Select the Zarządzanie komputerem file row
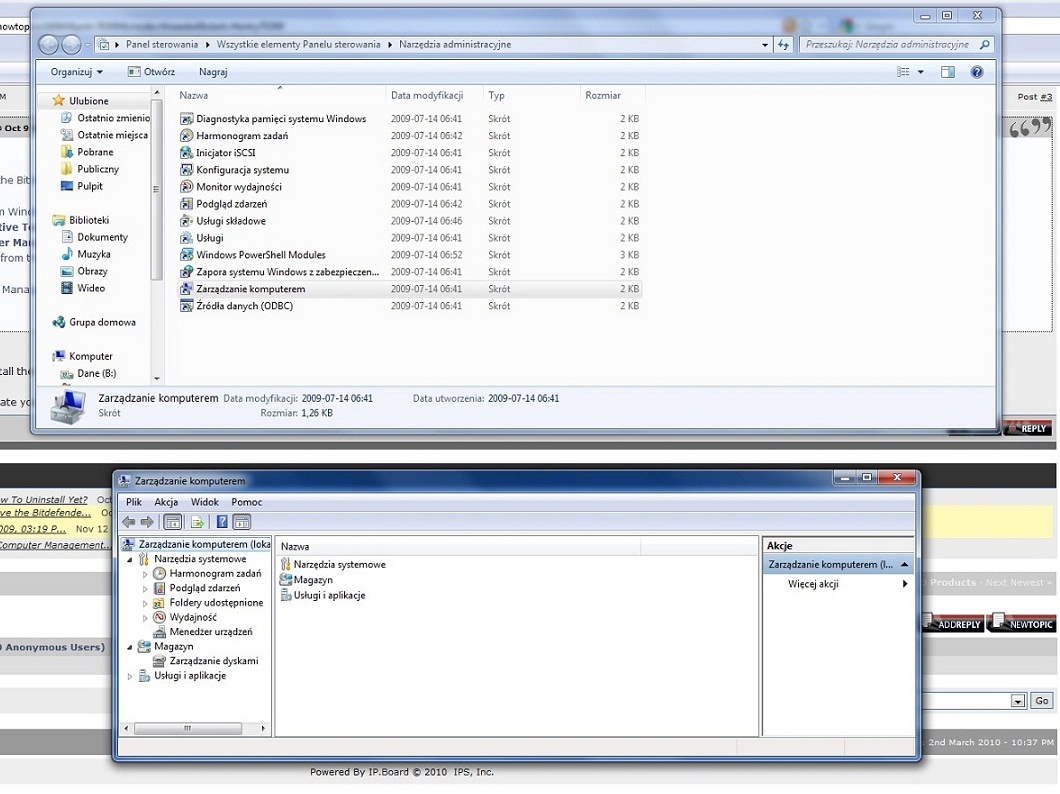The image size is (1060, 794). tap(410, 289)
